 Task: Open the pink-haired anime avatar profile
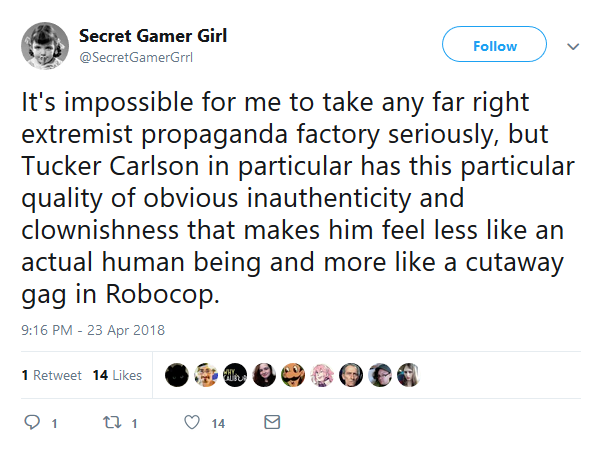tap(322, 375)
